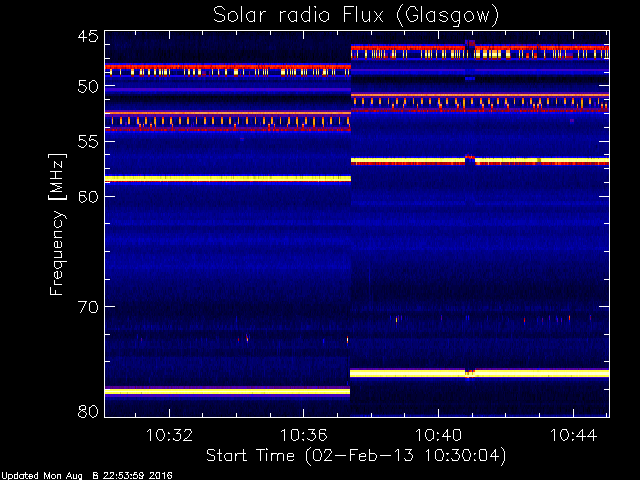Click the yellow band near 57 MHz, right half

tap(480, 160)
